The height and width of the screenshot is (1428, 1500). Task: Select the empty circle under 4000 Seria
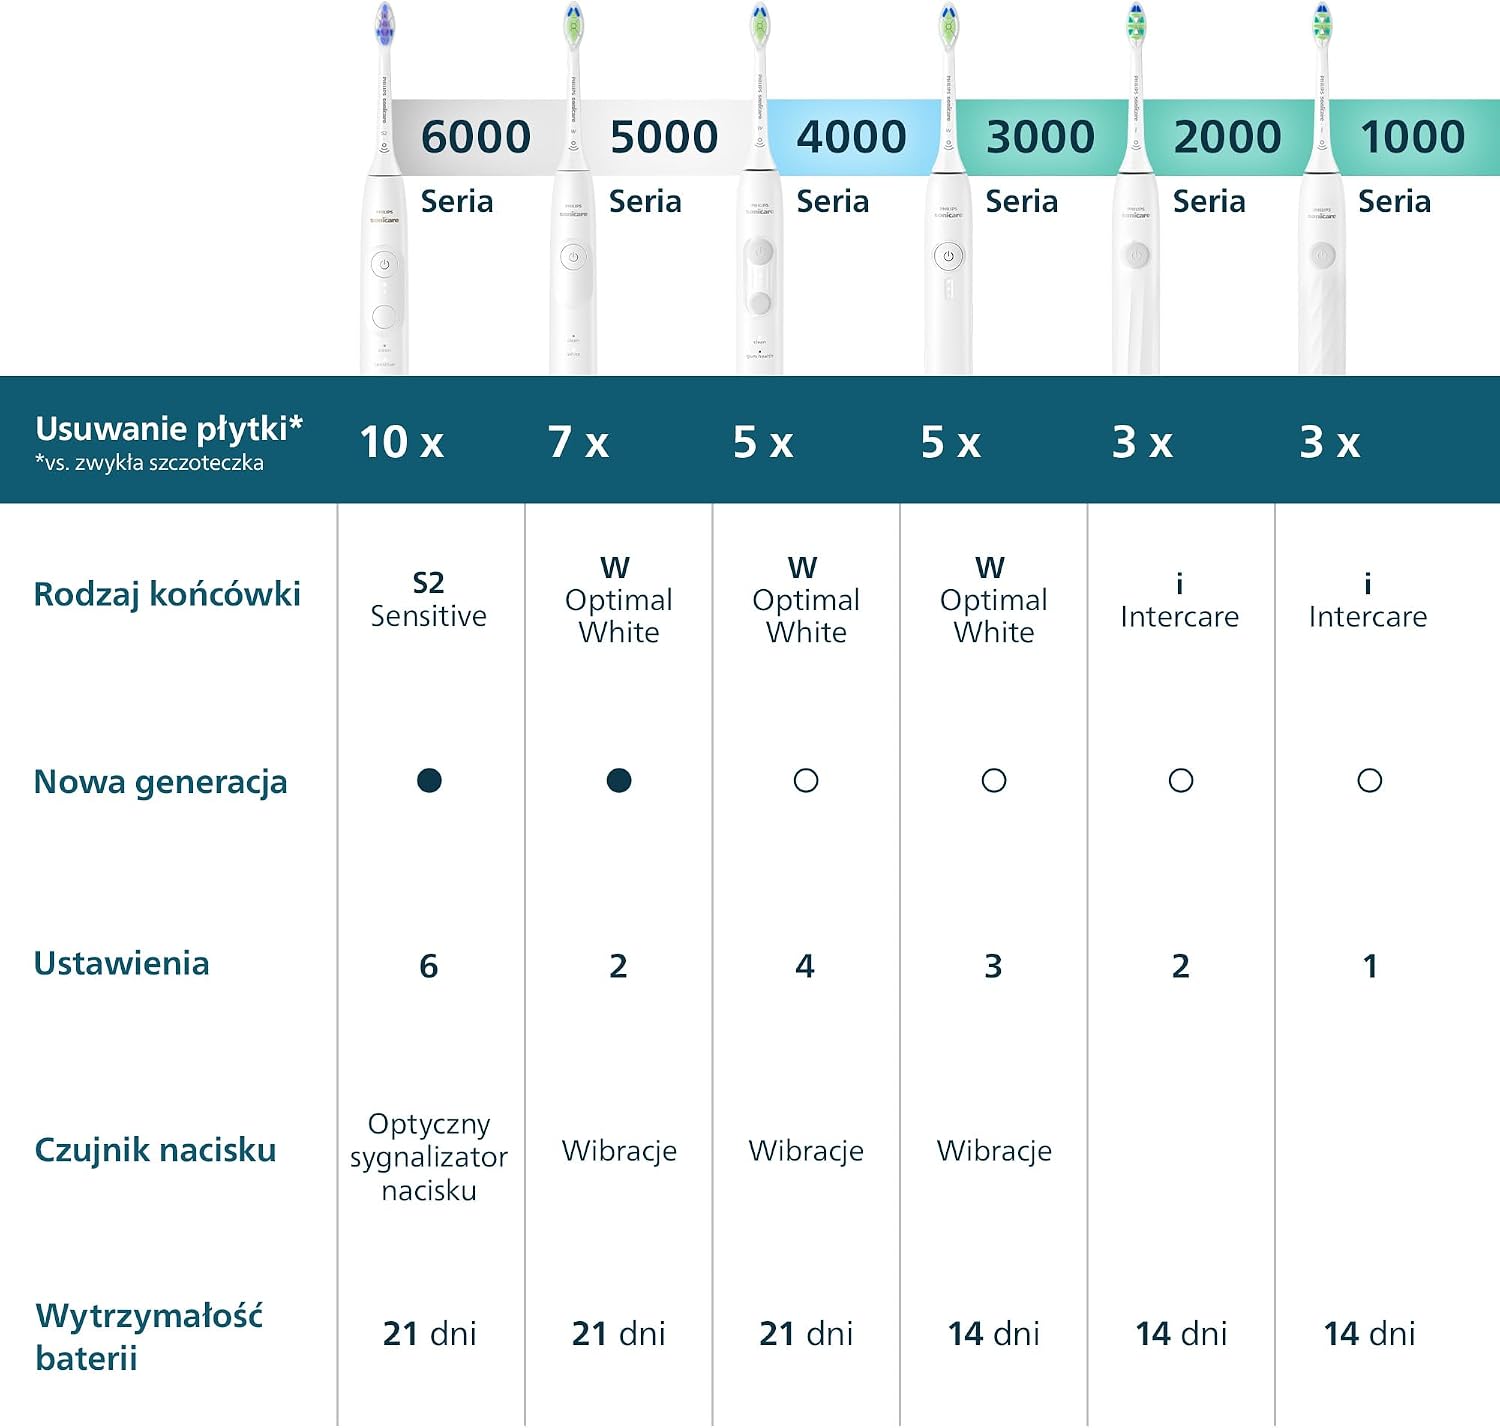coord(806,780)
